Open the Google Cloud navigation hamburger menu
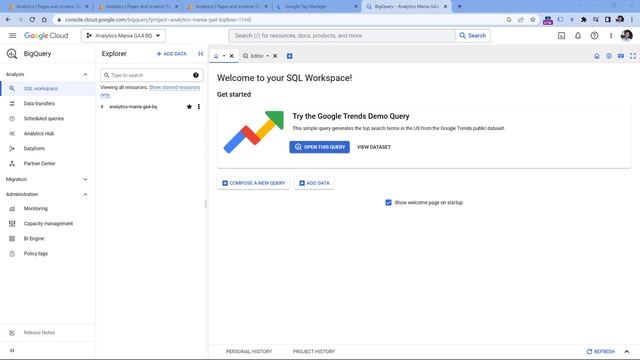The width and height of the screenshot is (640, 360). 13,36
